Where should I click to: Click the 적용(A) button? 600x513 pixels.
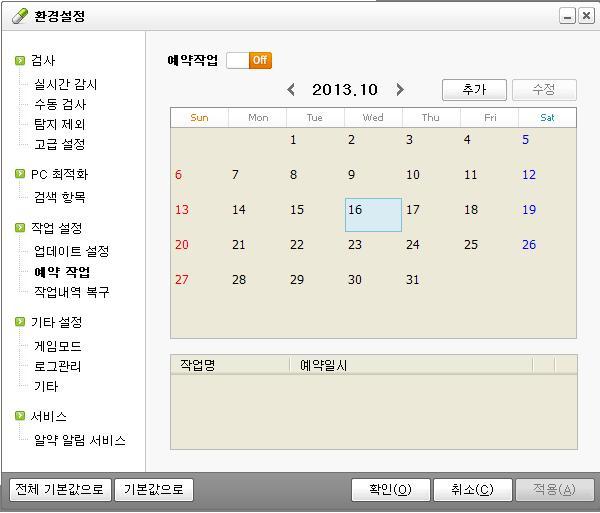[x=554, y=490]
